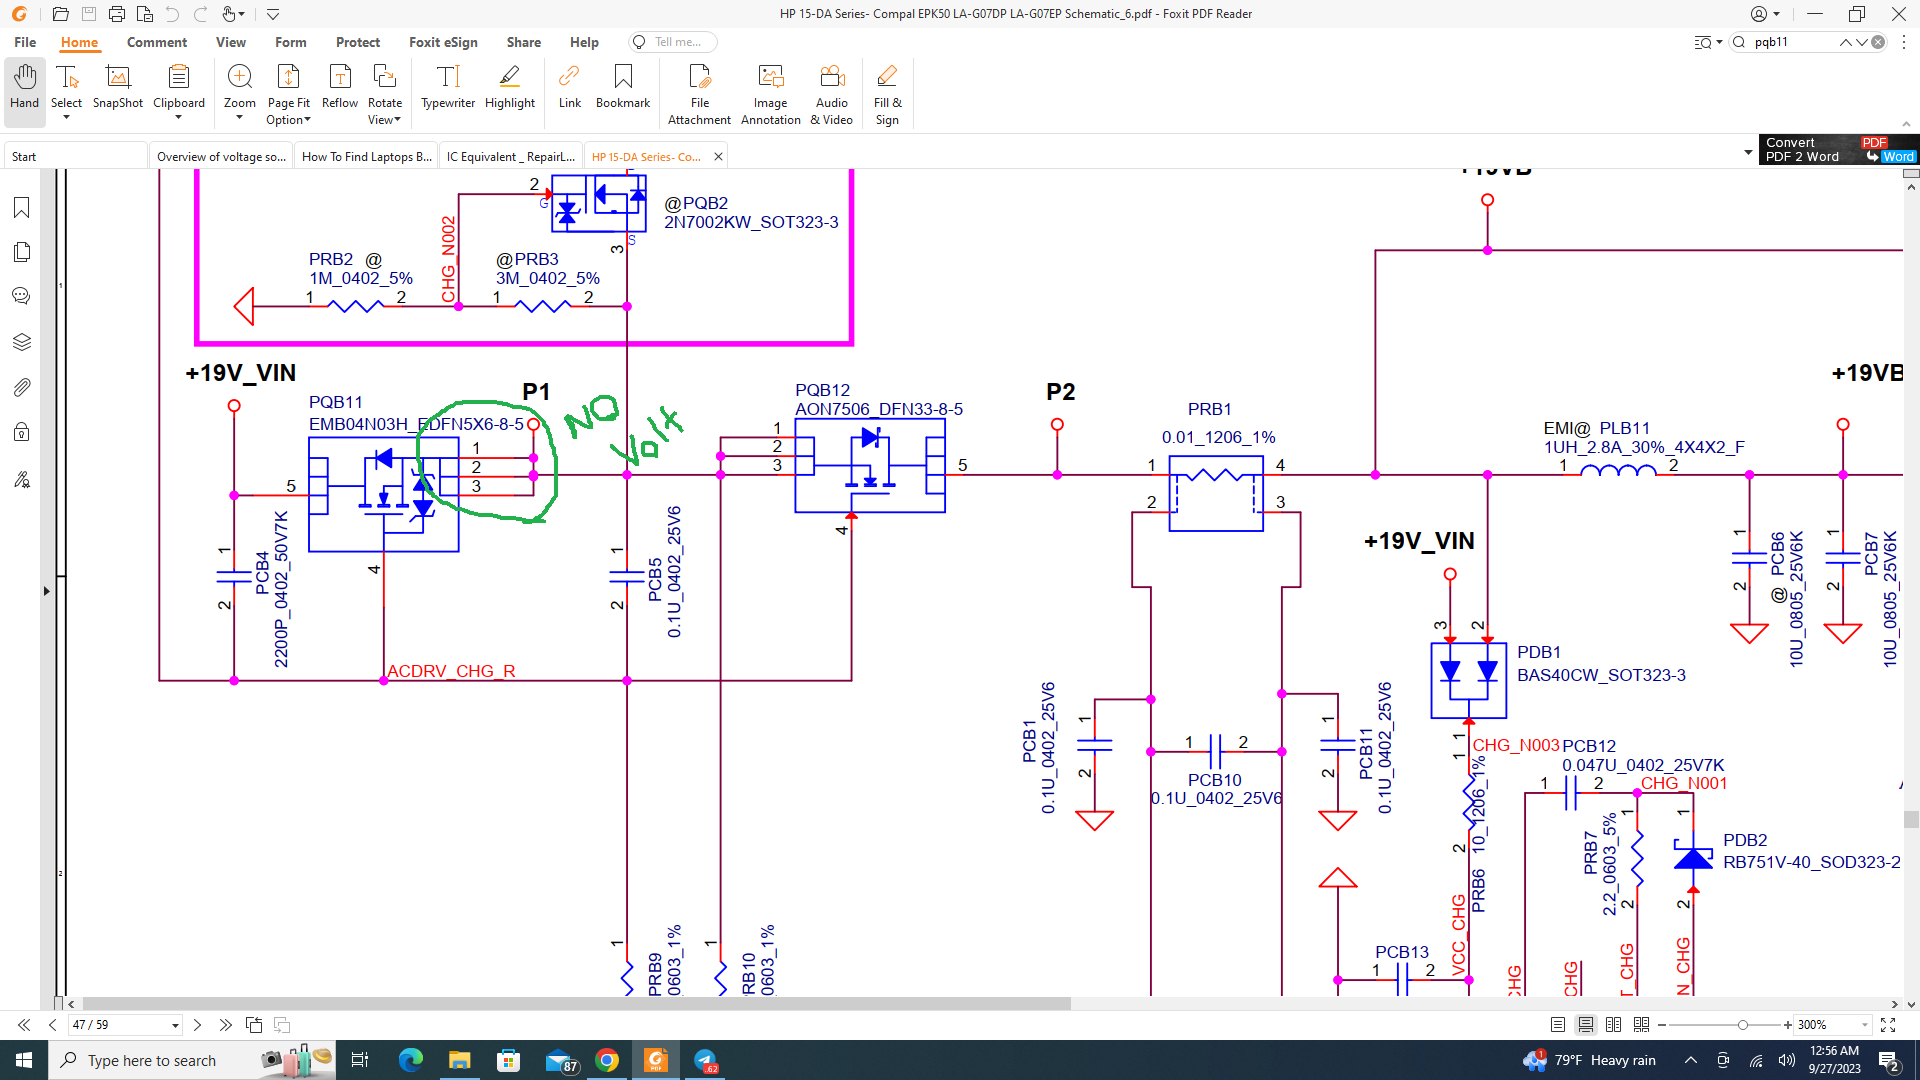Go to next page arrow
This screenshot has height=1080, width=1920.
click(197, 1025)
